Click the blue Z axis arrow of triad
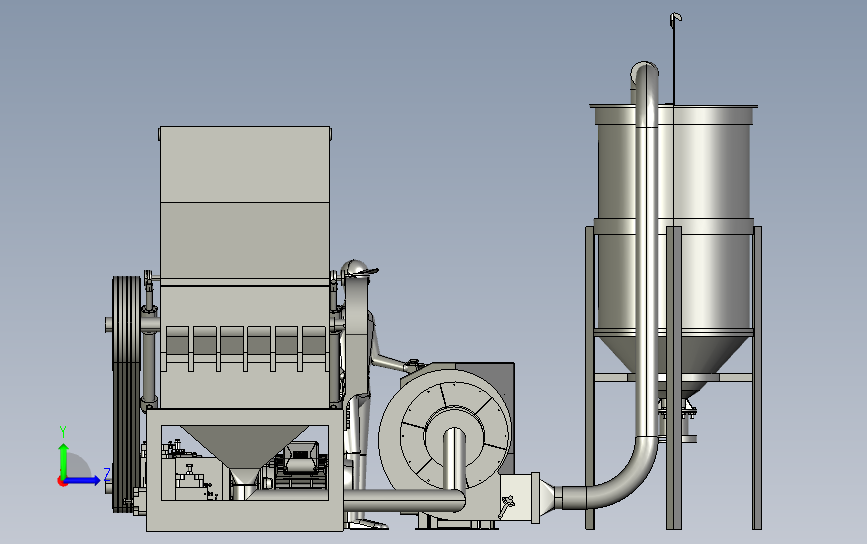This screenshot has width=867, height=544. (83, 480)
